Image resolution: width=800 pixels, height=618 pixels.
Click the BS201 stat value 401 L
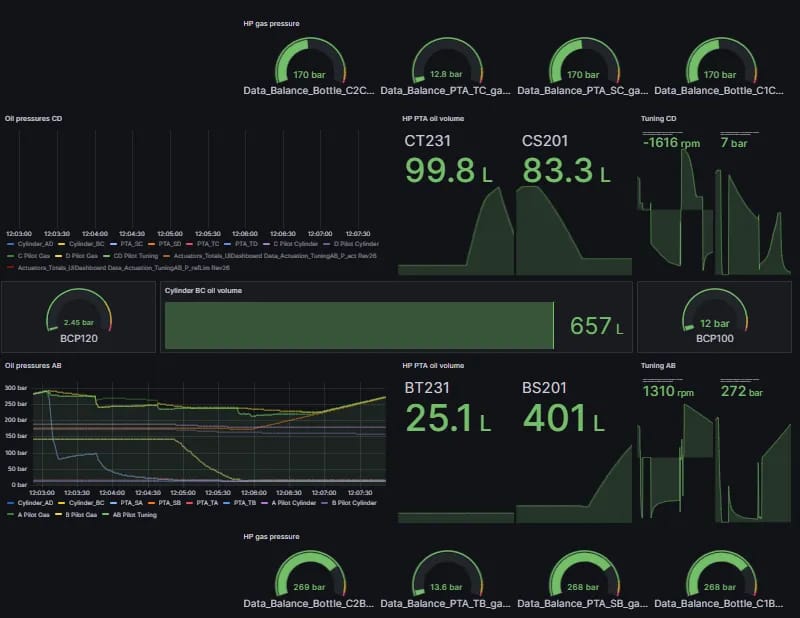[564, 418]
